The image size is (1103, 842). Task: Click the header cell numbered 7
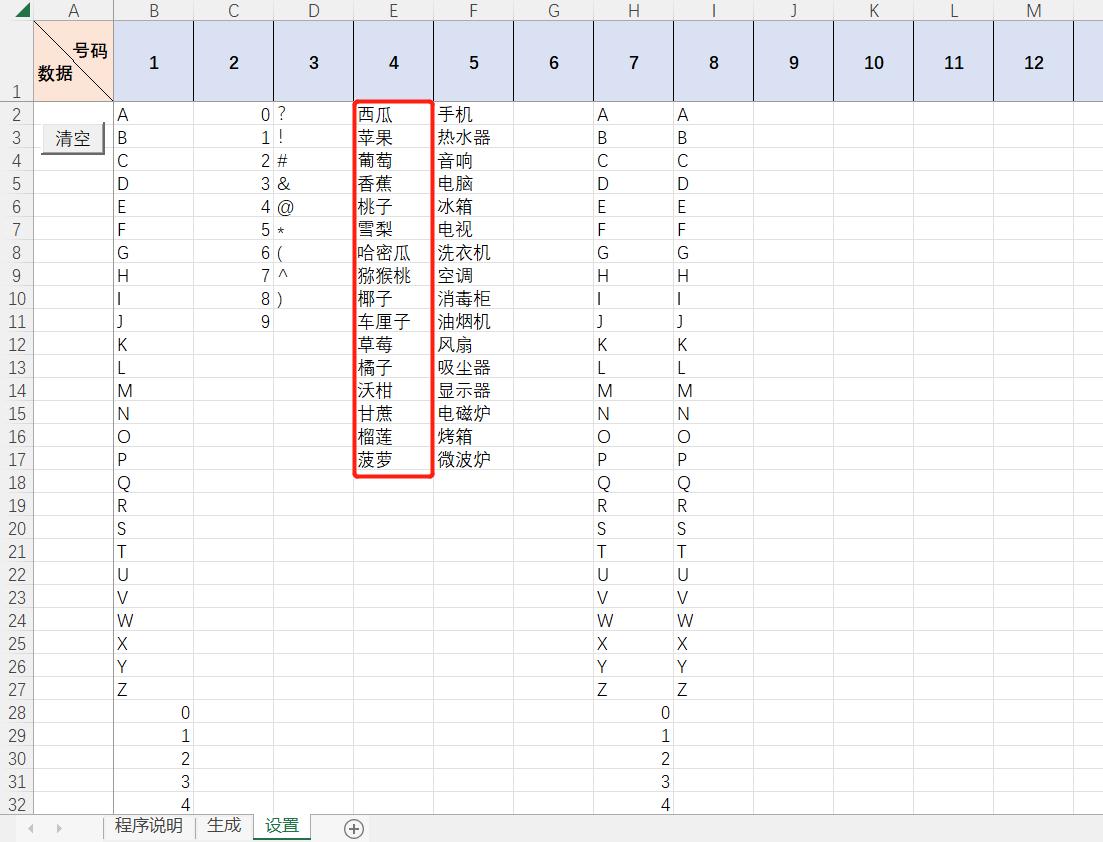(x=633, y=62)
